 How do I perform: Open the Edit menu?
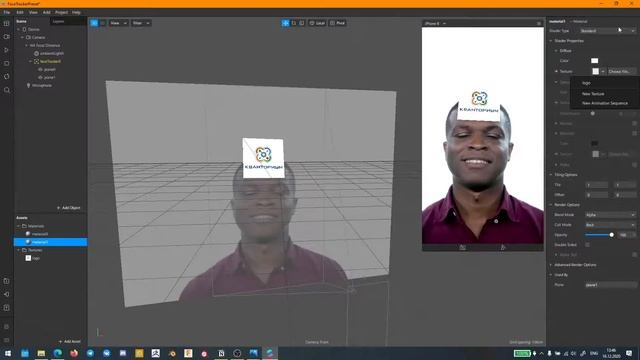click(x=20, y=12)
